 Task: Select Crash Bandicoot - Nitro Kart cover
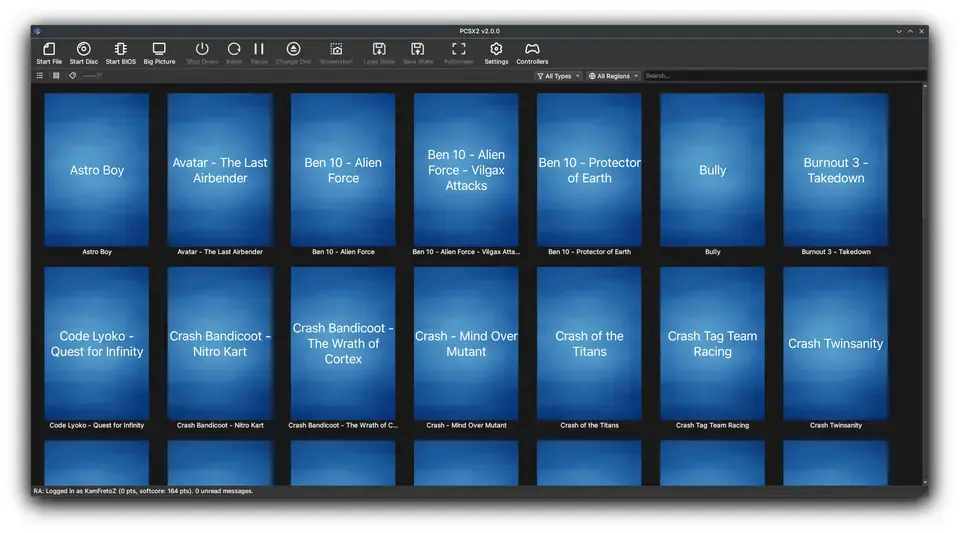(220, 343)
